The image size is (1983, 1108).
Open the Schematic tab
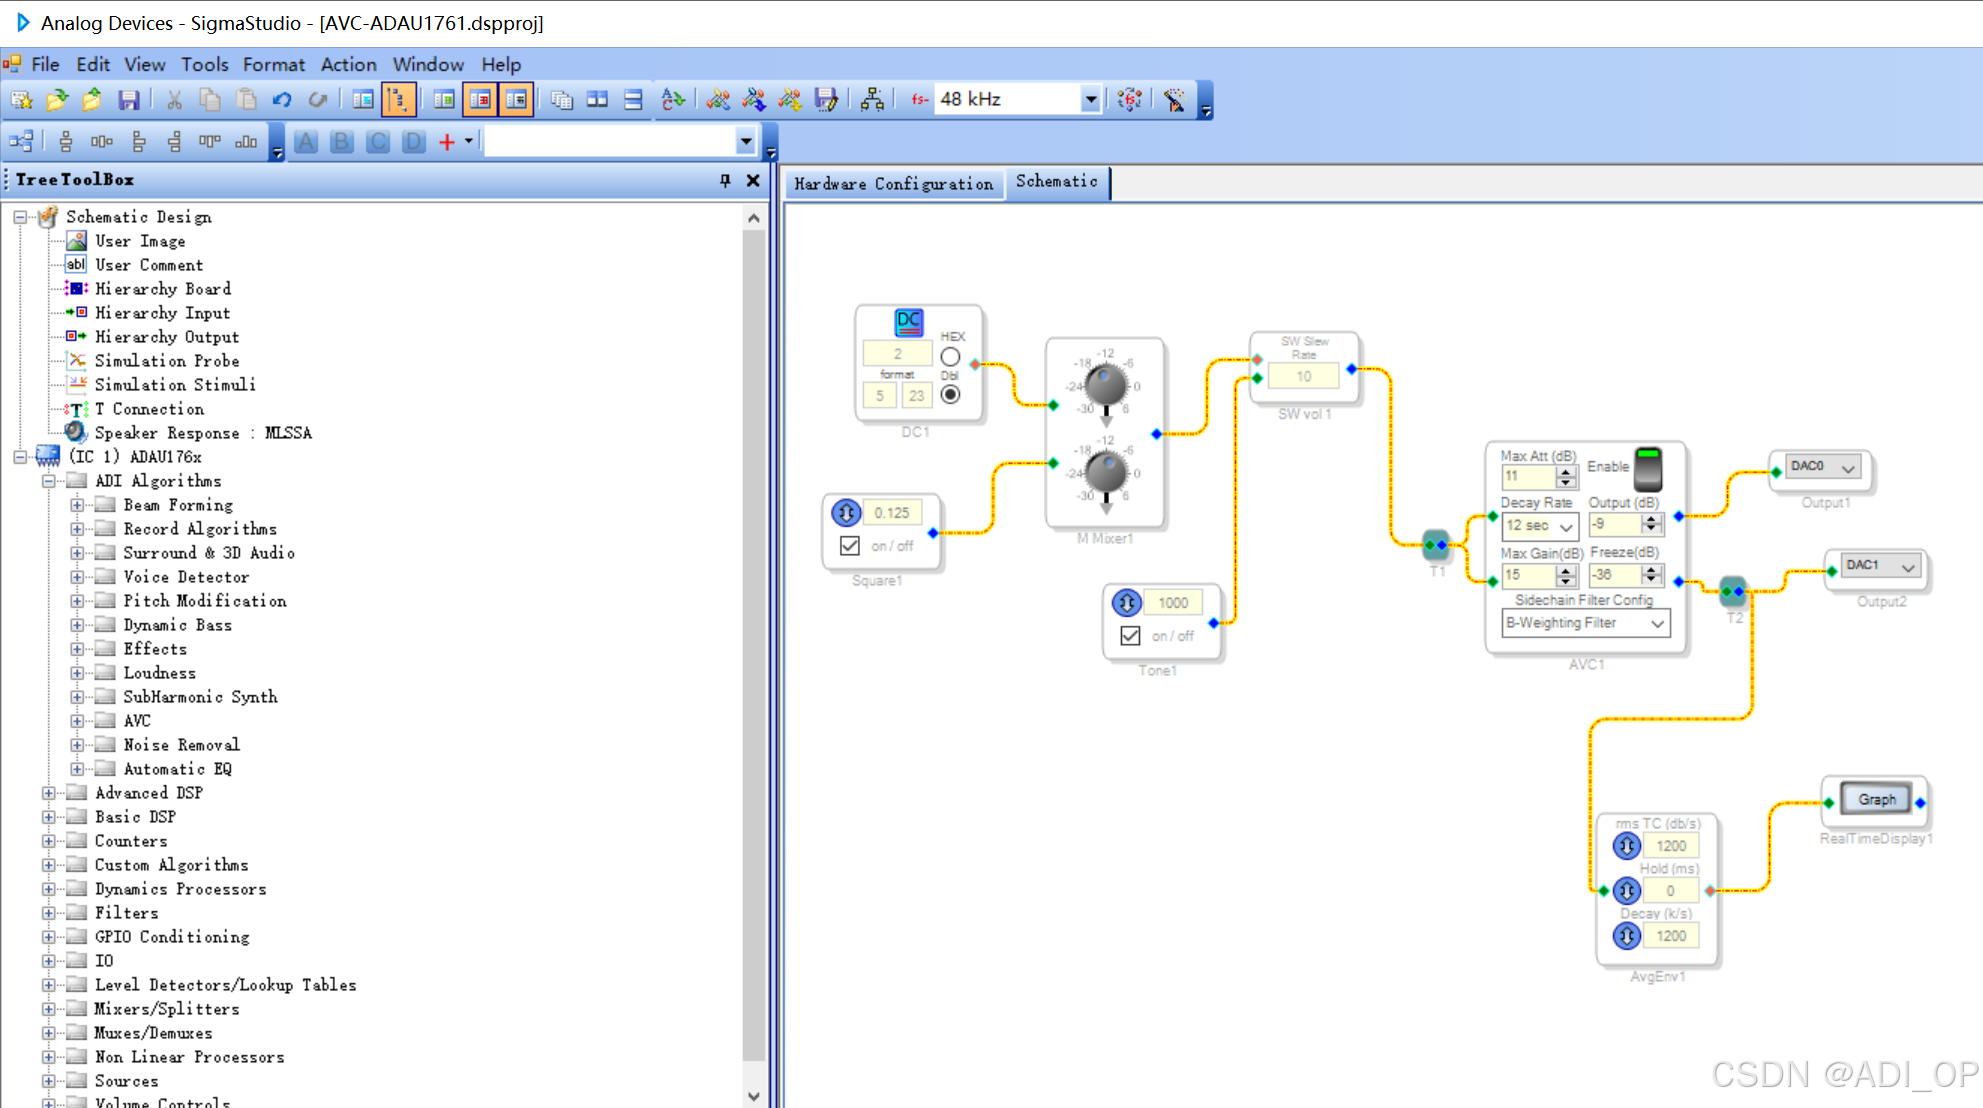(x=1056, y=181)
